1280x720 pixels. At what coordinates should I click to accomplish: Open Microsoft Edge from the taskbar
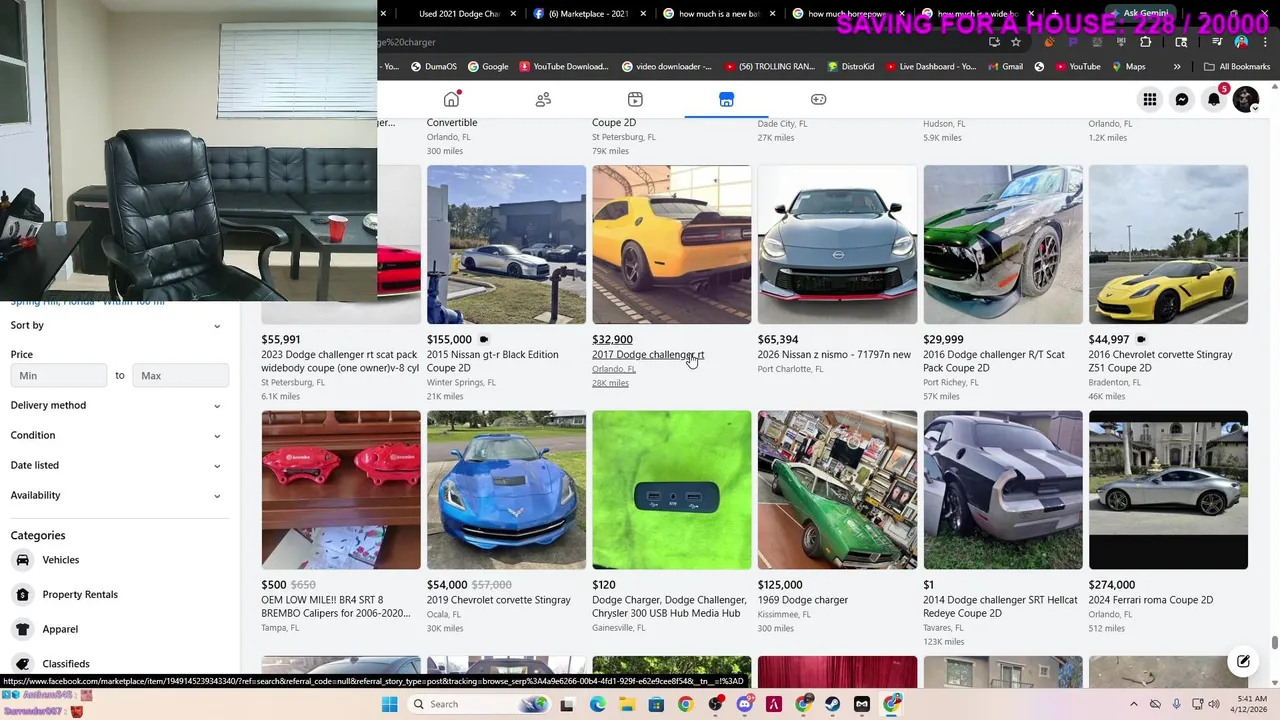coord(597,704)
